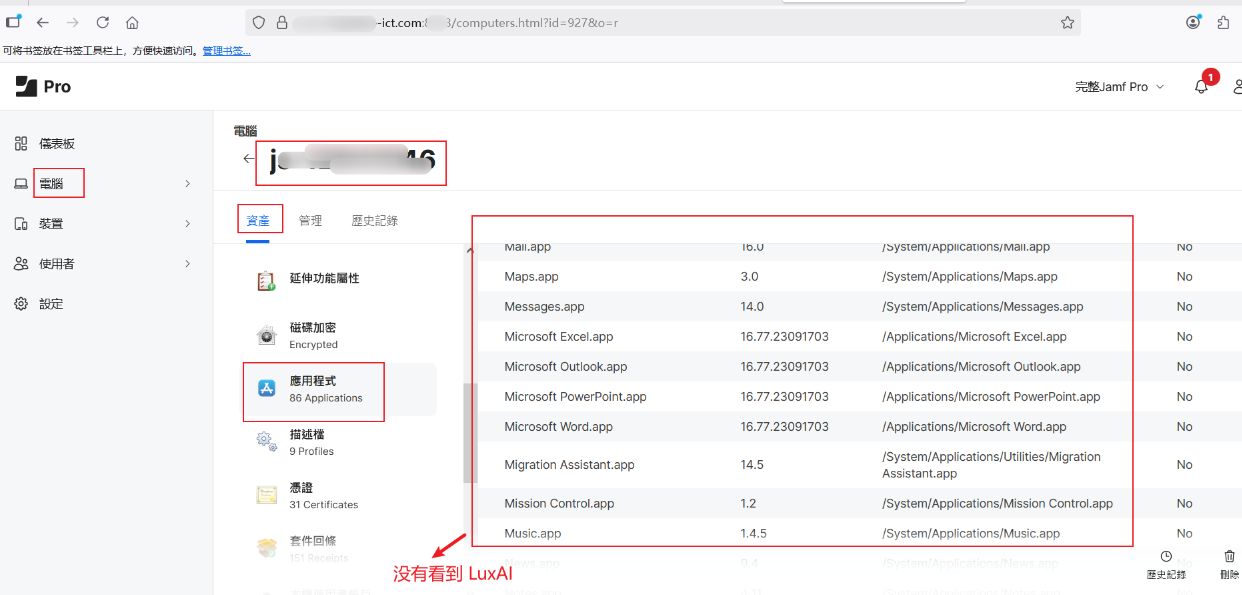Switch to the 管理 tab
The image size is (1242, 595).
pos(310,220)
